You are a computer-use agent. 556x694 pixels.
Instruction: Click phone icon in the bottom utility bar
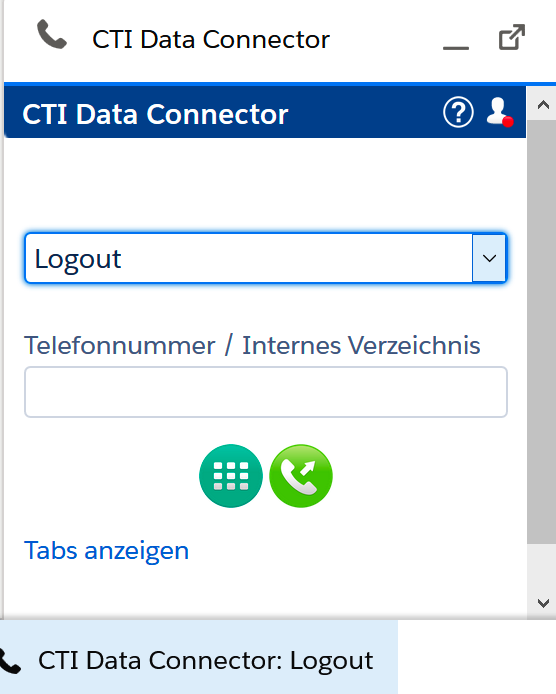(10, 661)
